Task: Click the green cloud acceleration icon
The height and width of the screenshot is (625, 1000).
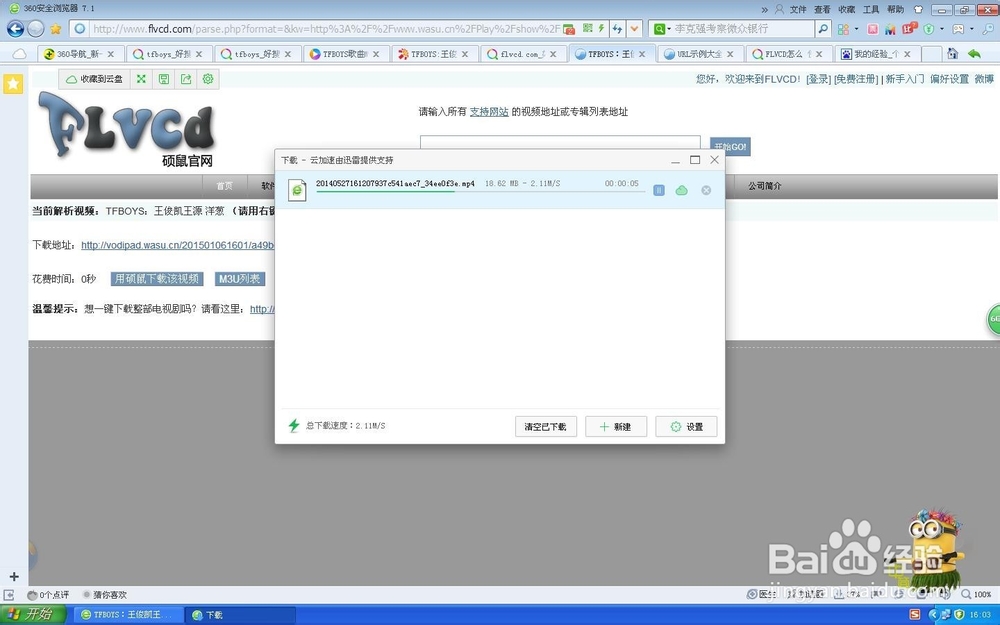Action: point(682,190)
